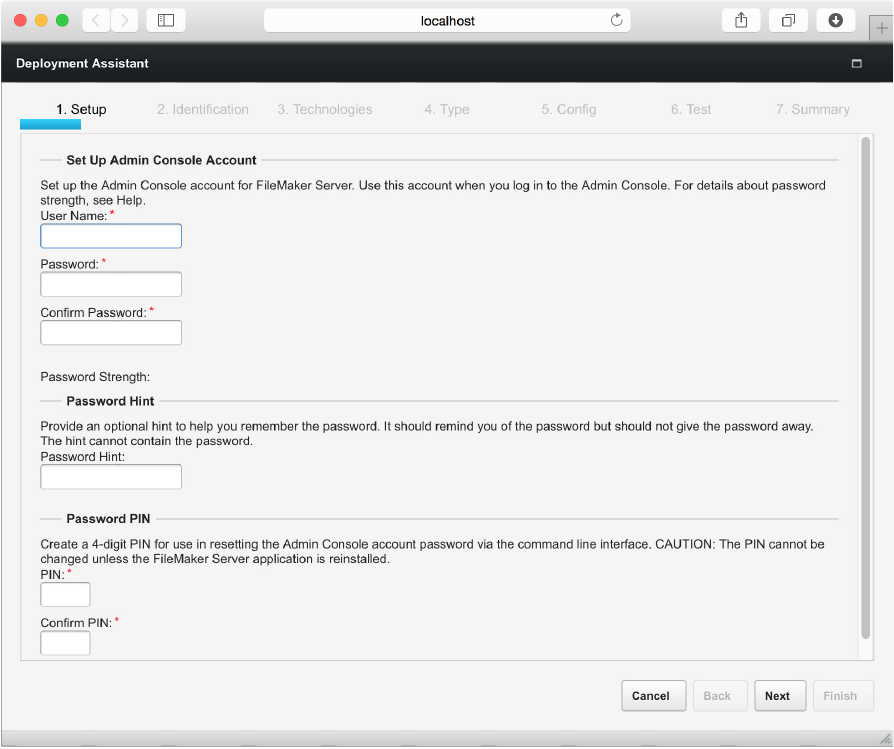Maximize the Deployment Assistant panel
The width and height of the screenshot is (894, 749).
(x=856, y=63)
